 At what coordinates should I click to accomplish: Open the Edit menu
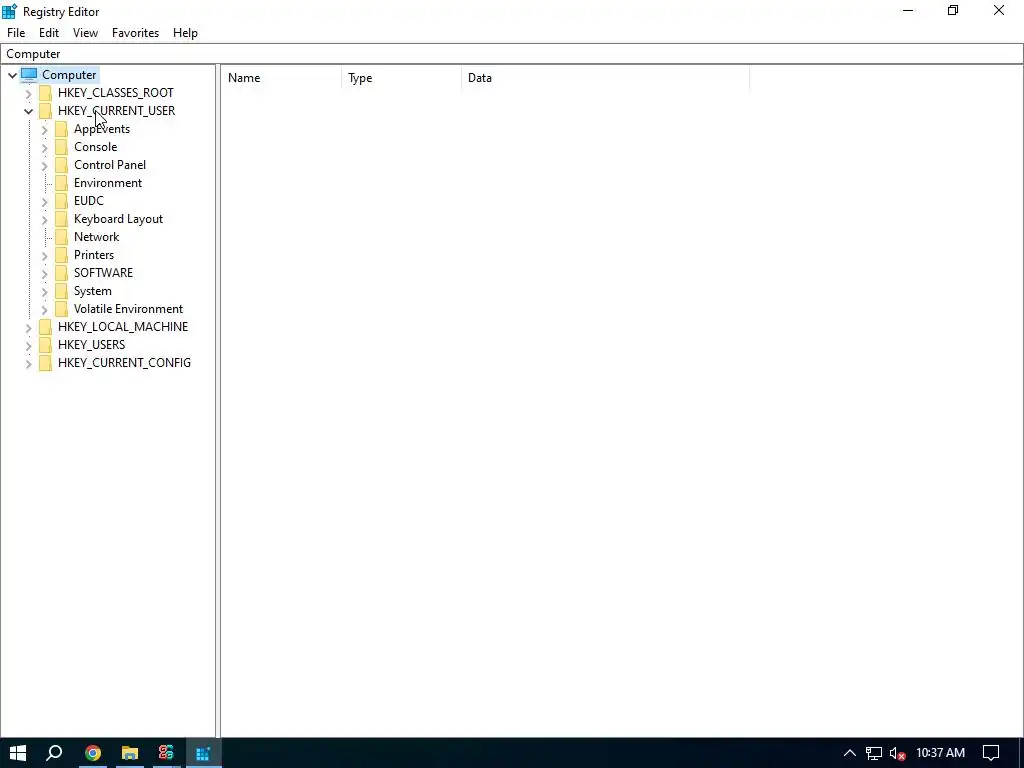coord(49,33)
